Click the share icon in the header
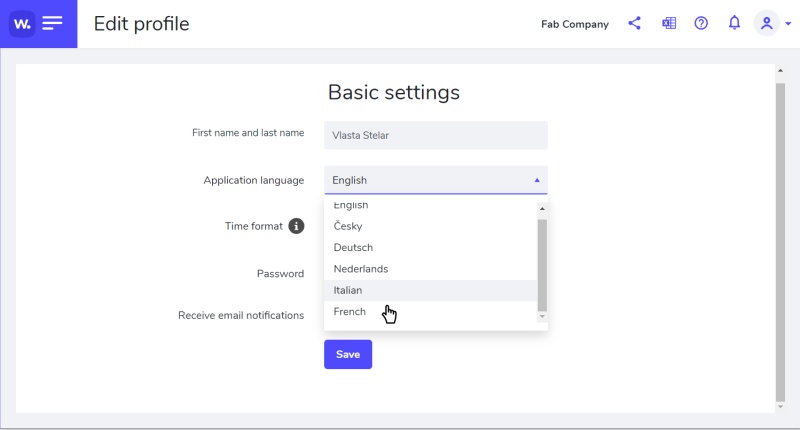 pos(634,23)
